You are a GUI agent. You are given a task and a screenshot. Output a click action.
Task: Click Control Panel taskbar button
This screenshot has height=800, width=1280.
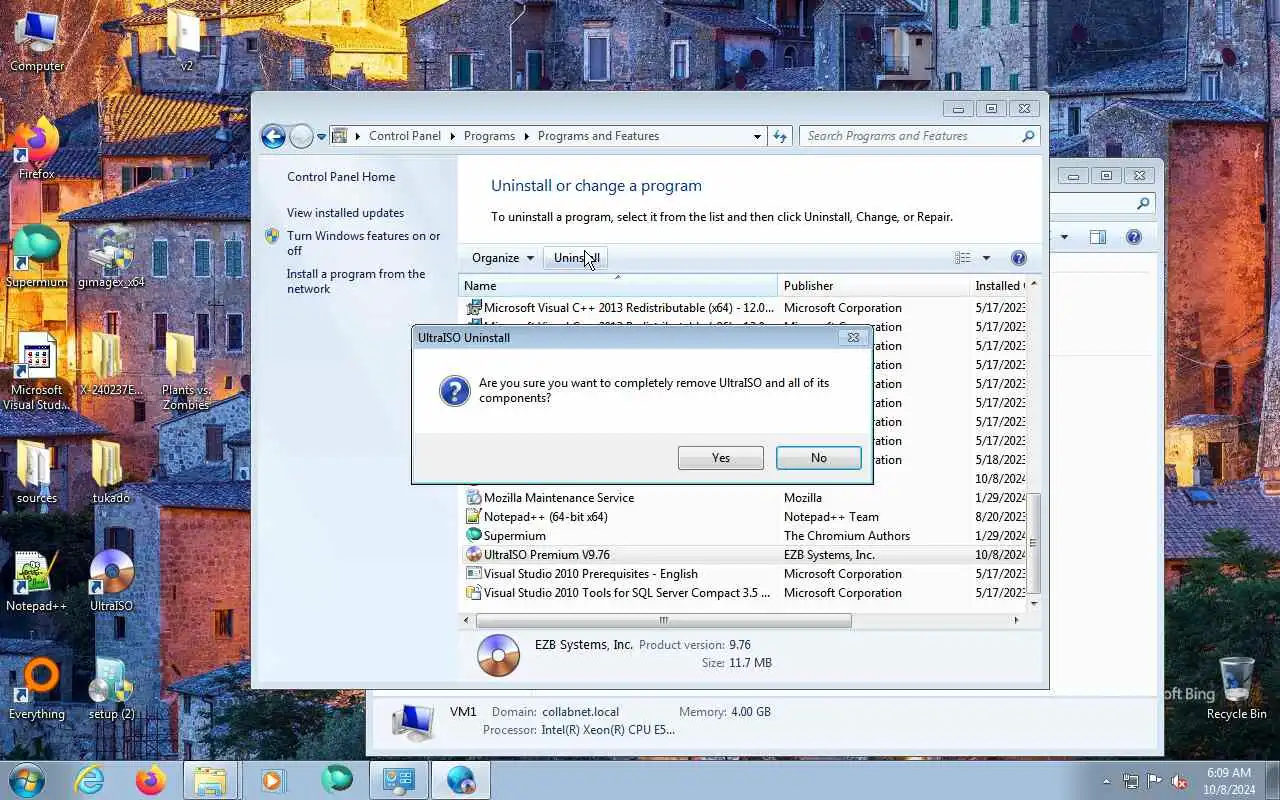tap(399, 780)
